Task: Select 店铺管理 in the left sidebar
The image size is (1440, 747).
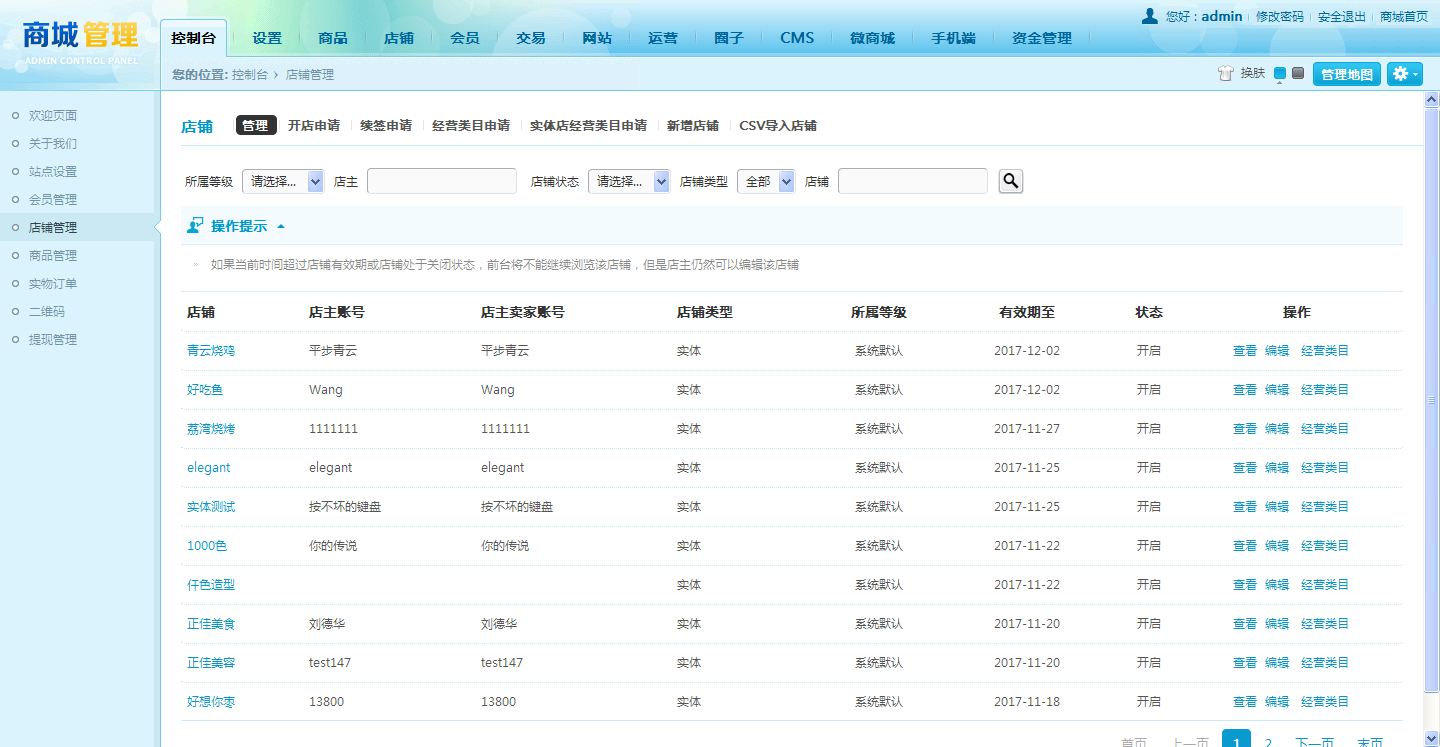Action: pos(53,228)
